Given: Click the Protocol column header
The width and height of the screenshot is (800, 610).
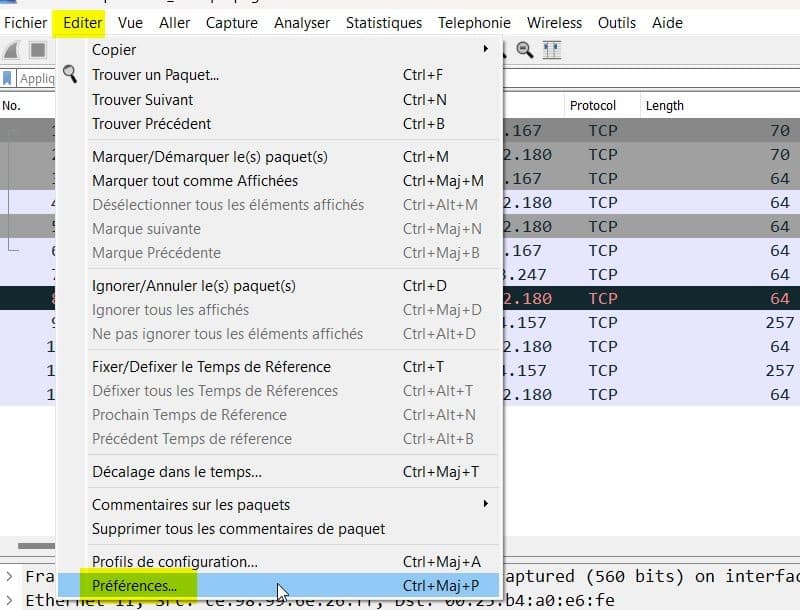Looking at the screenshot, I should click(x=594, y=105).
